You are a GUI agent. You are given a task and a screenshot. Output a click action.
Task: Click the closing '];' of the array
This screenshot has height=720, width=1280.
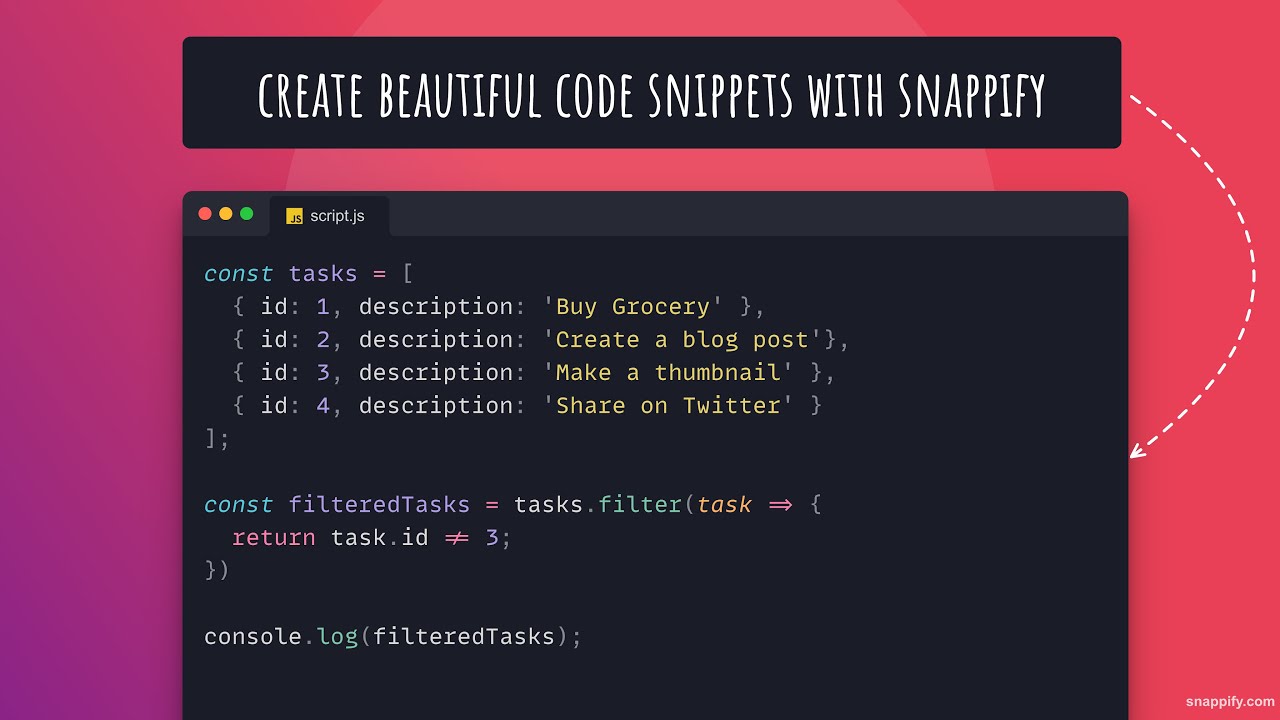[x=217, y=439]
